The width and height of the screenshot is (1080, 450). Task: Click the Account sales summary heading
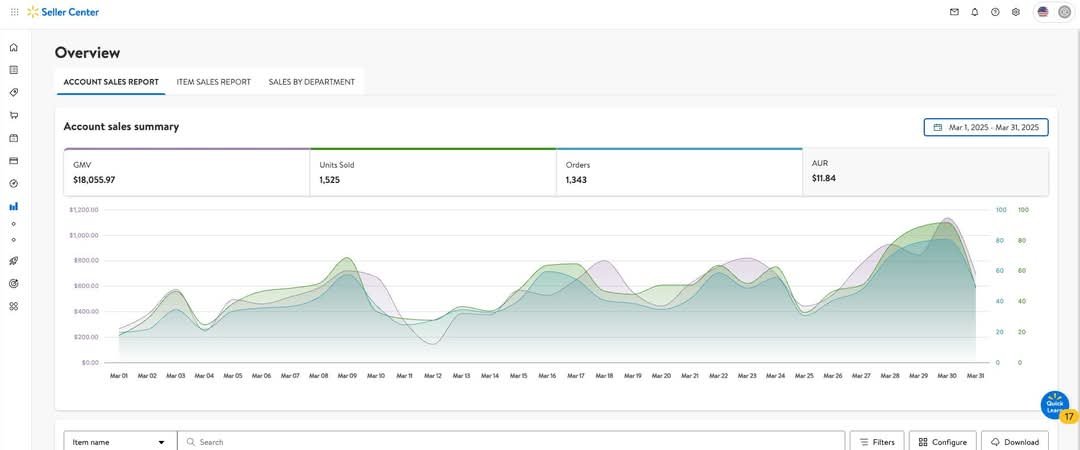point(121,127)
